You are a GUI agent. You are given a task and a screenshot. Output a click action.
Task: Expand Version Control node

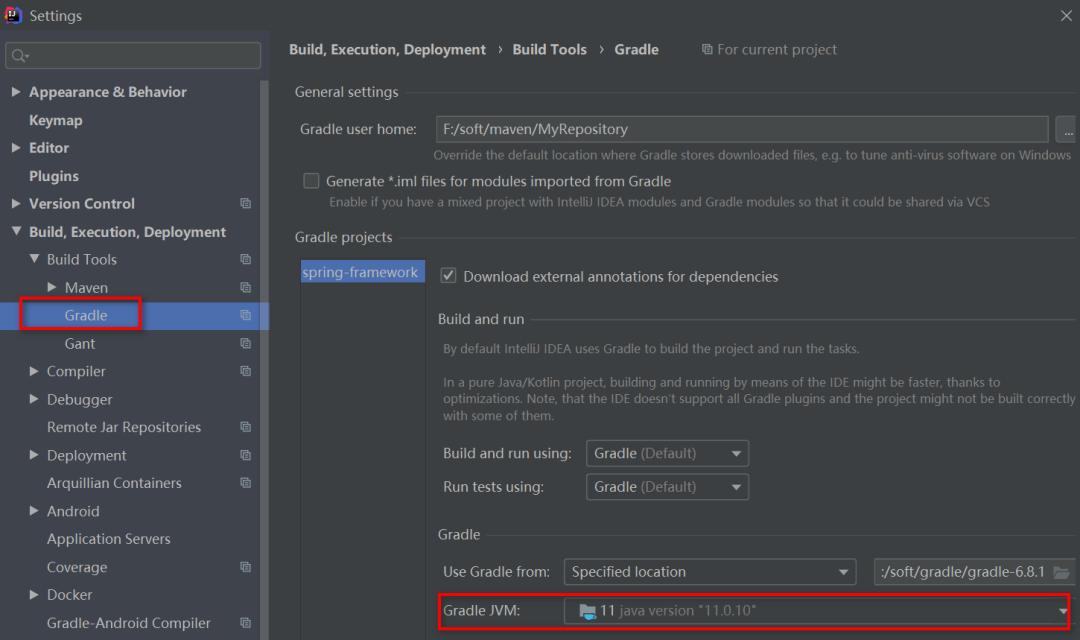point(16,203)
